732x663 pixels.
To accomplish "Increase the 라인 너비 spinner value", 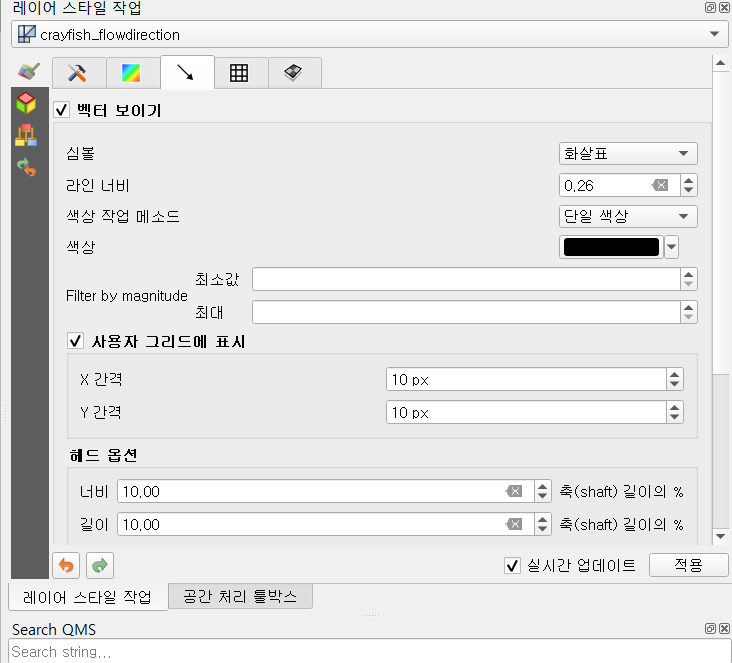I will [688, 180].
